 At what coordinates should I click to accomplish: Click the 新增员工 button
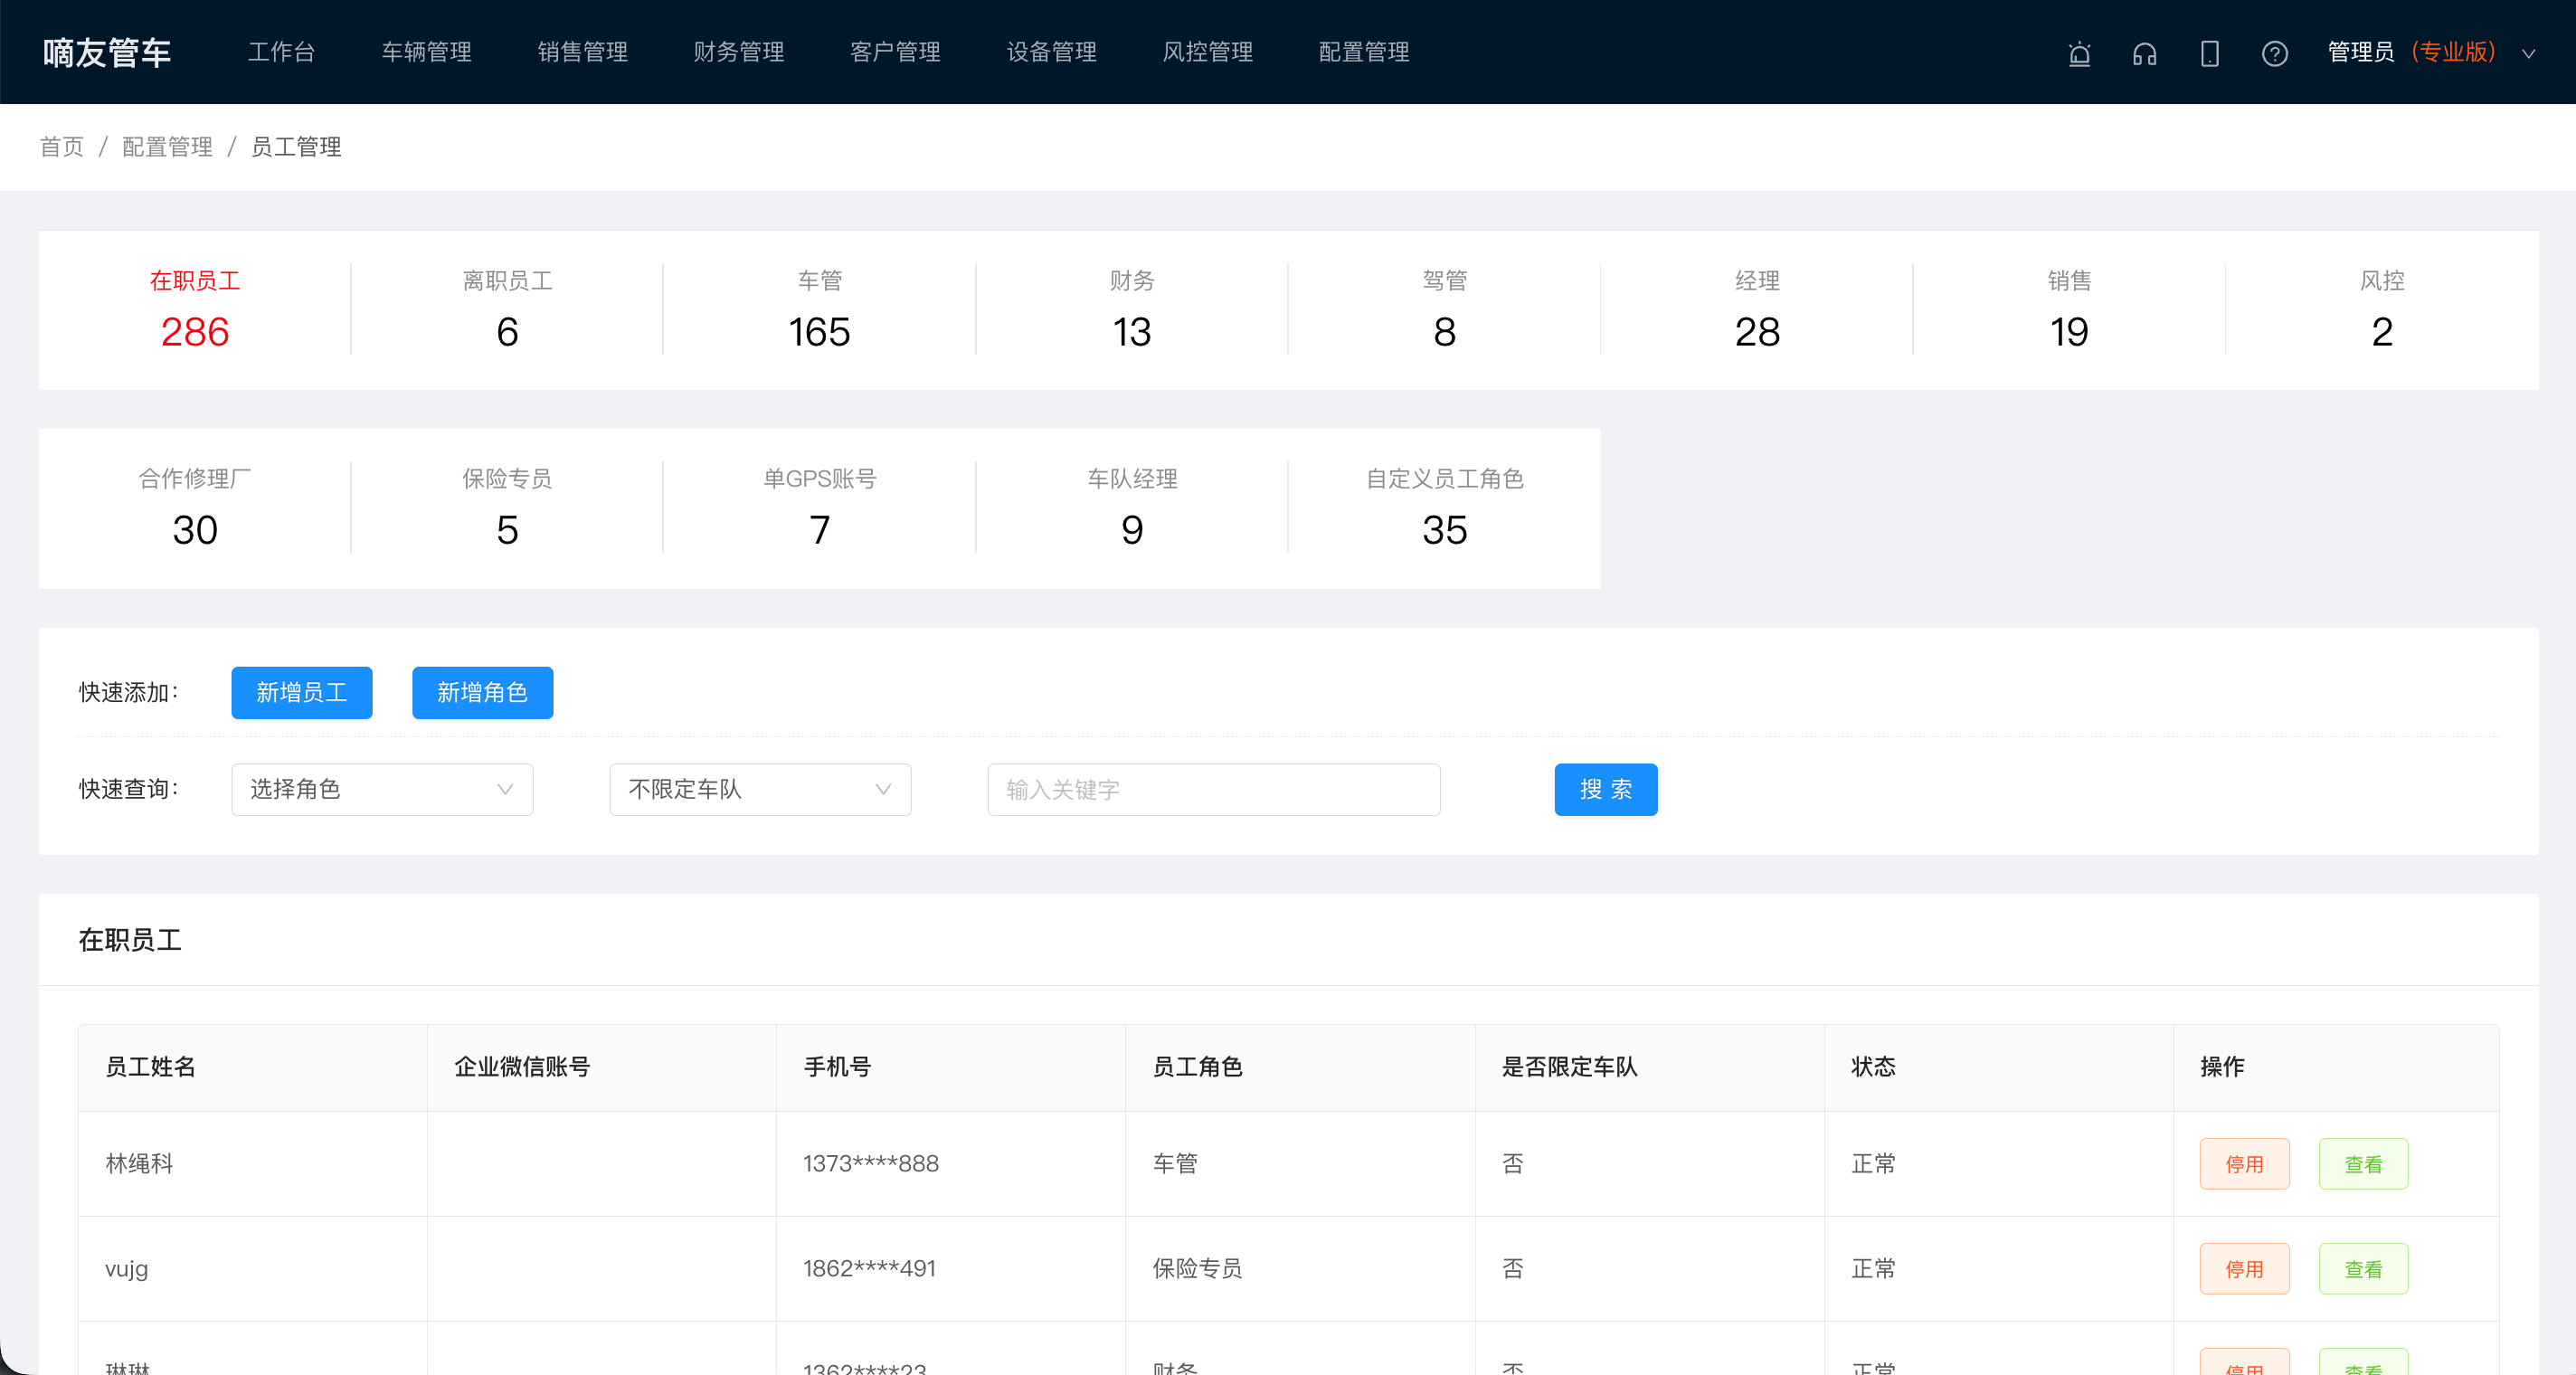[x=301, y=693]
